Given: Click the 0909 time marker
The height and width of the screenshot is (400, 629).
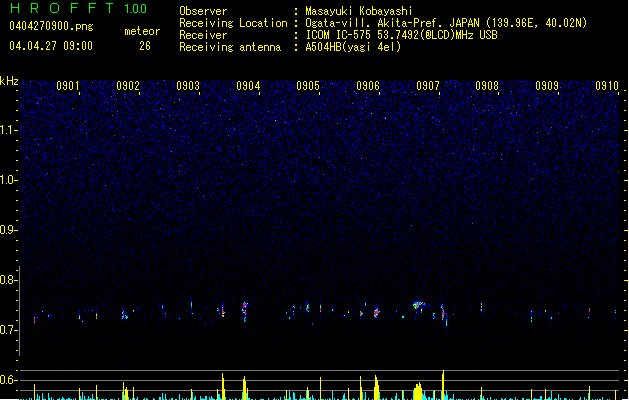Looking at the screenshot, I should pos(547,86).
